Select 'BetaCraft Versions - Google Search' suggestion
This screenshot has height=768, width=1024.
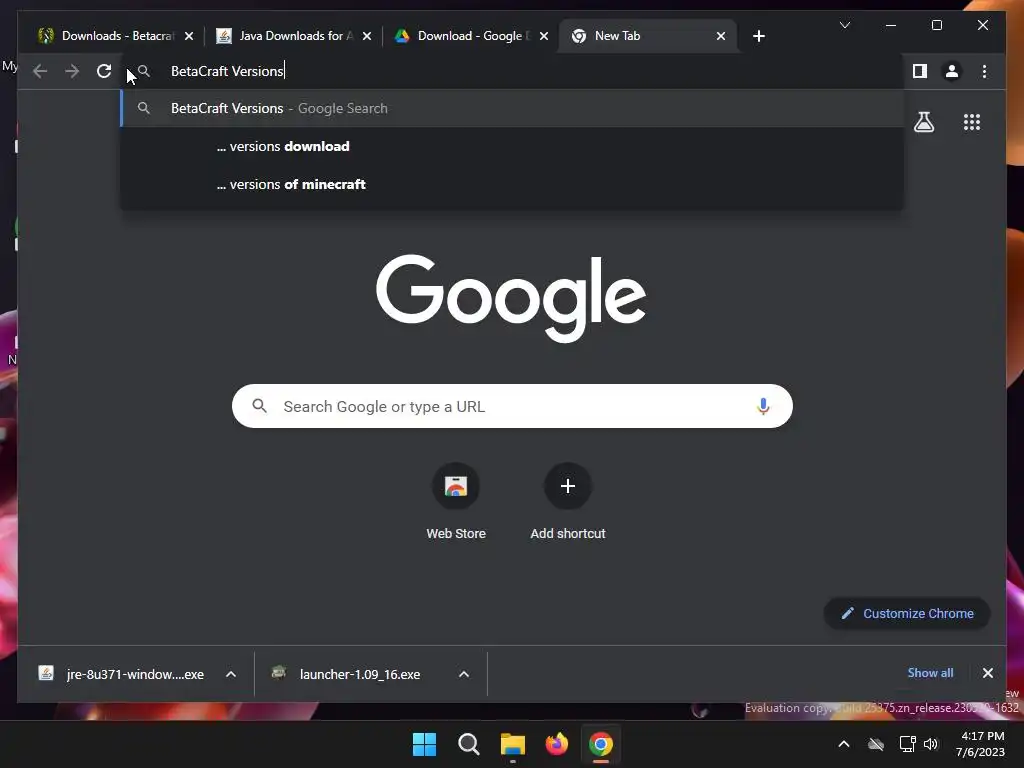click(513, 108)
